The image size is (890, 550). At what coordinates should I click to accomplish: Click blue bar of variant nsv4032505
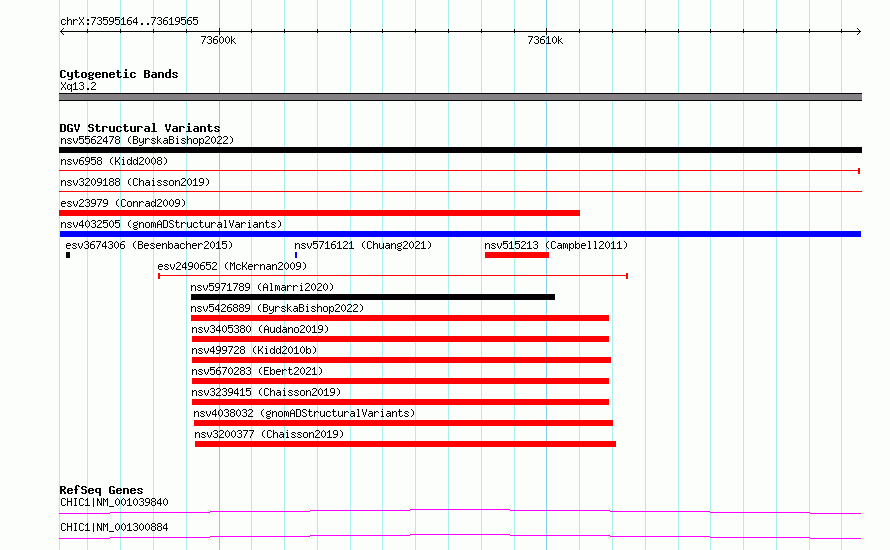[x=460, y=234]
